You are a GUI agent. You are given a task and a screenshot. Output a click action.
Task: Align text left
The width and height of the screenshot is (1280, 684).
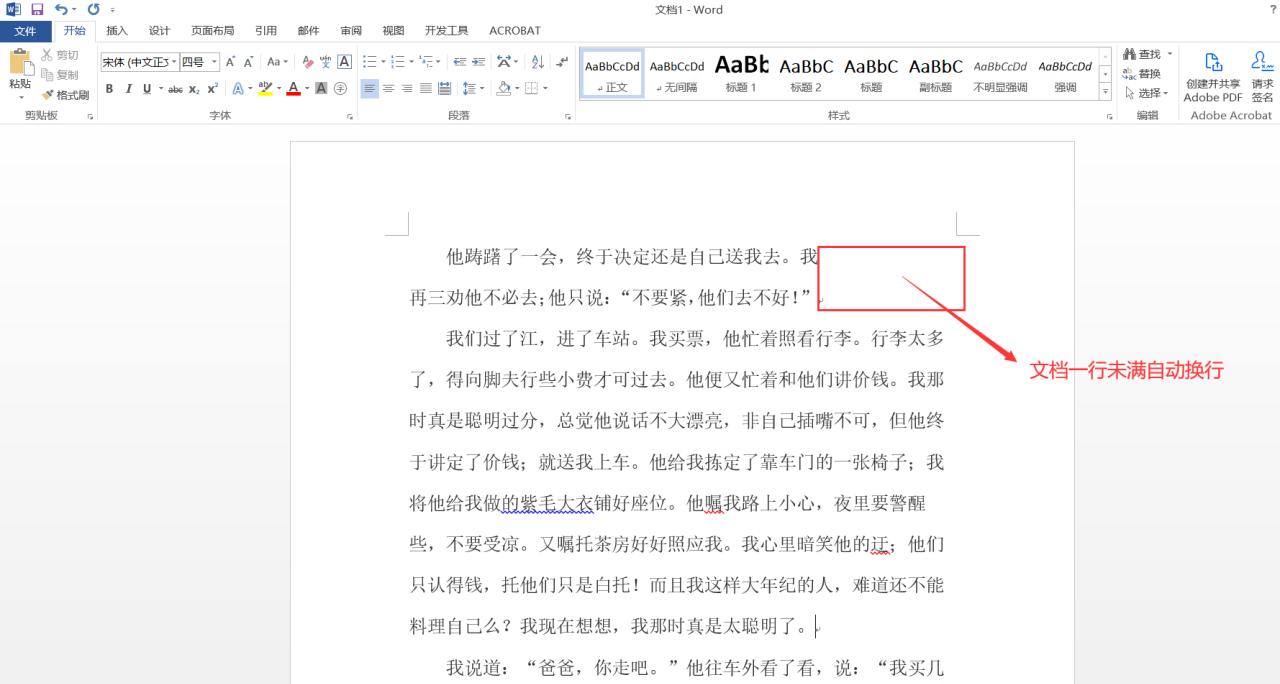click(x=370, y=89)
